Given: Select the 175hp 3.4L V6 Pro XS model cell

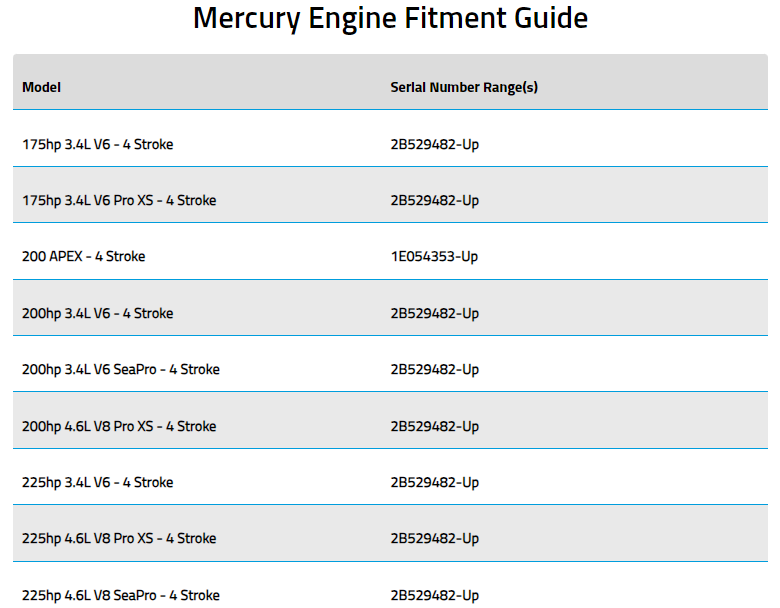Looking at the screenshot, I should (118, 200).
